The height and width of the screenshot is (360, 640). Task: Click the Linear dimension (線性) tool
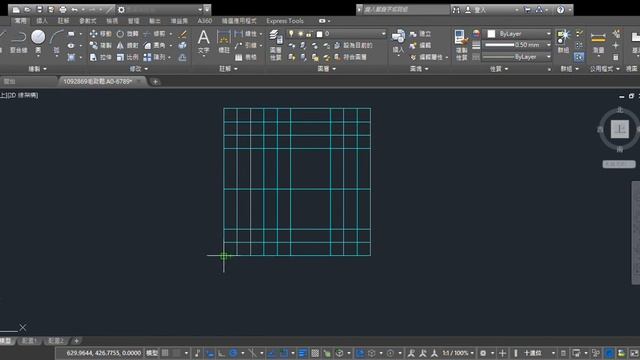246,33
